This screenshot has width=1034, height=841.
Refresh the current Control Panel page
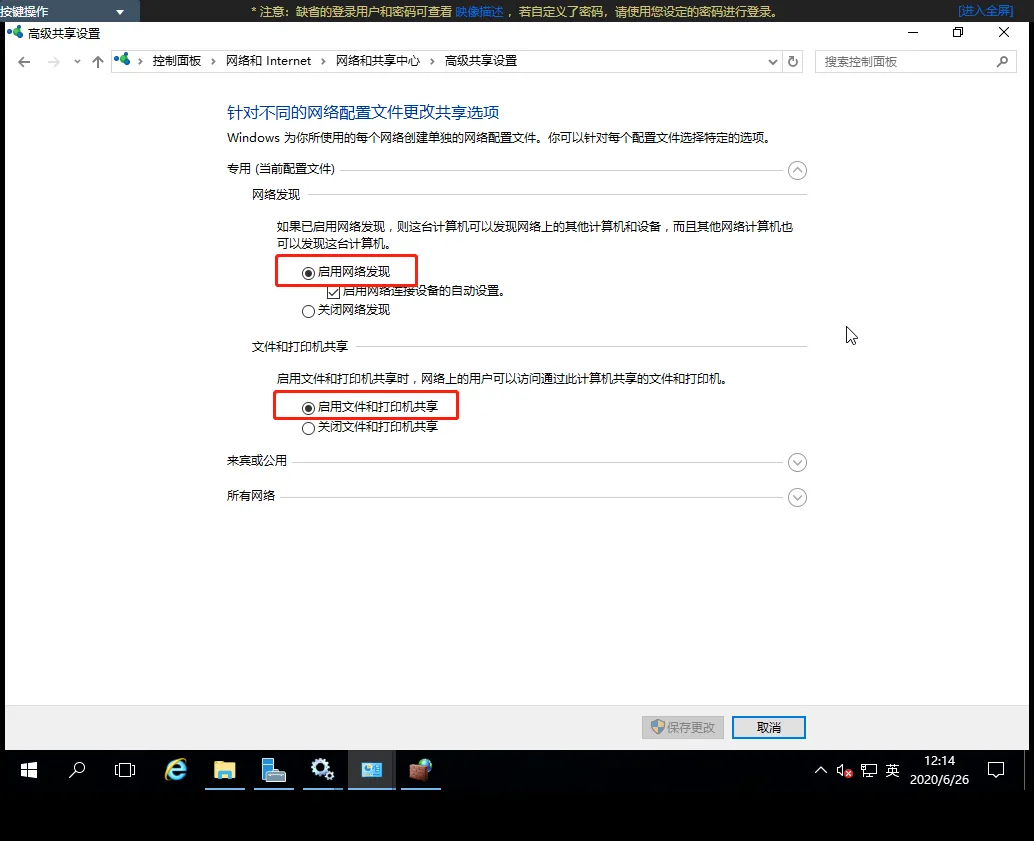[793, 61]
